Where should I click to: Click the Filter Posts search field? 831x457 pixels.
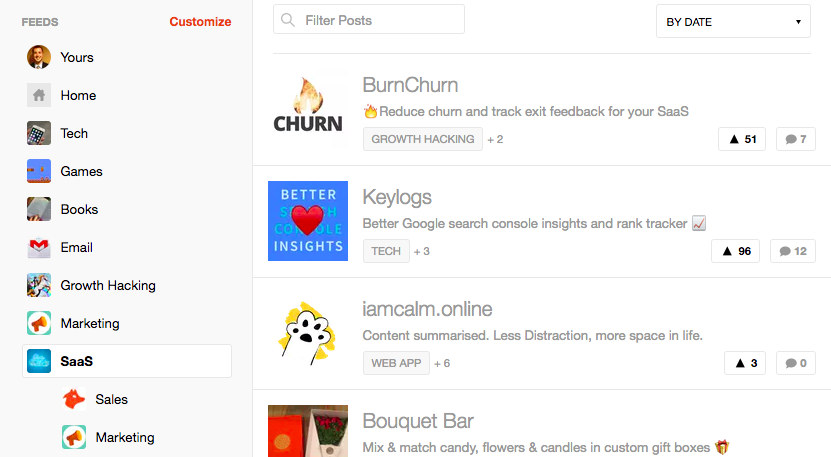click(369, 20)
